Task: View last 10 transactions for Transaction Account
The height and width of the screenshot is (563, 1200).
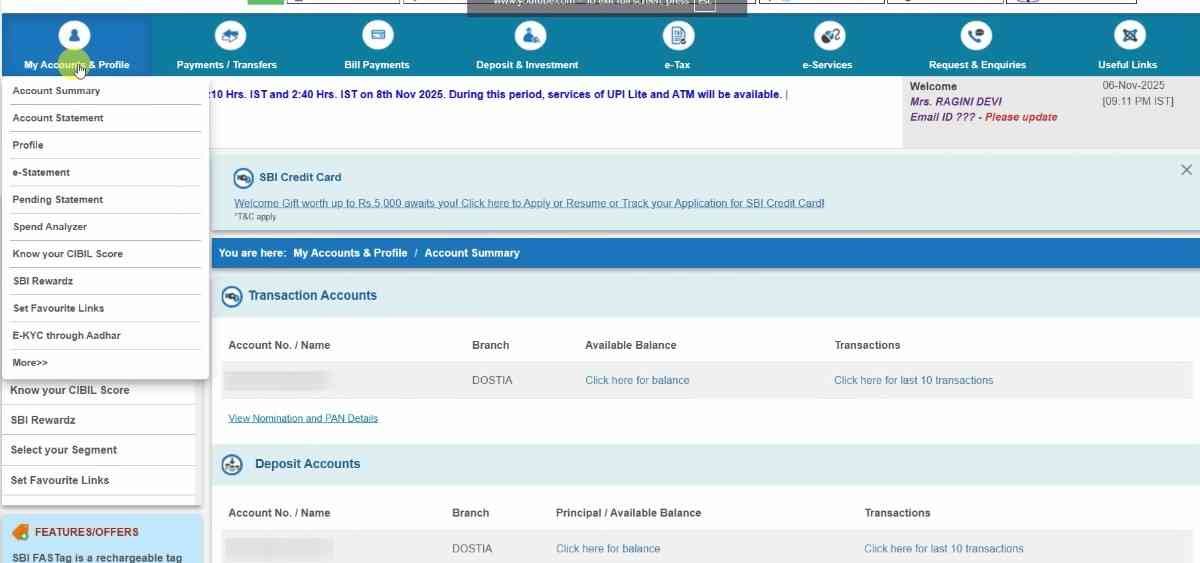Action: (913, 380)
